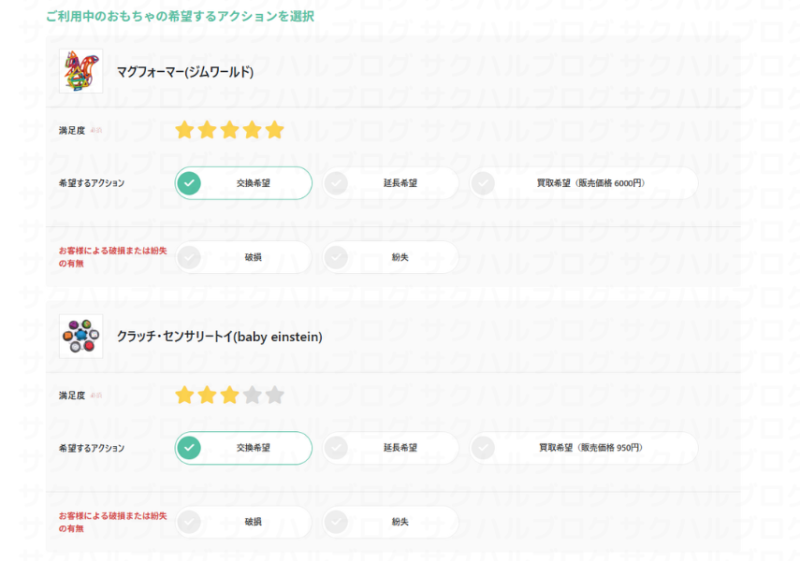Set クラッチ・センサリートイ rating to two stars
Screen dimensions: 800x561
tap(207, 395)
